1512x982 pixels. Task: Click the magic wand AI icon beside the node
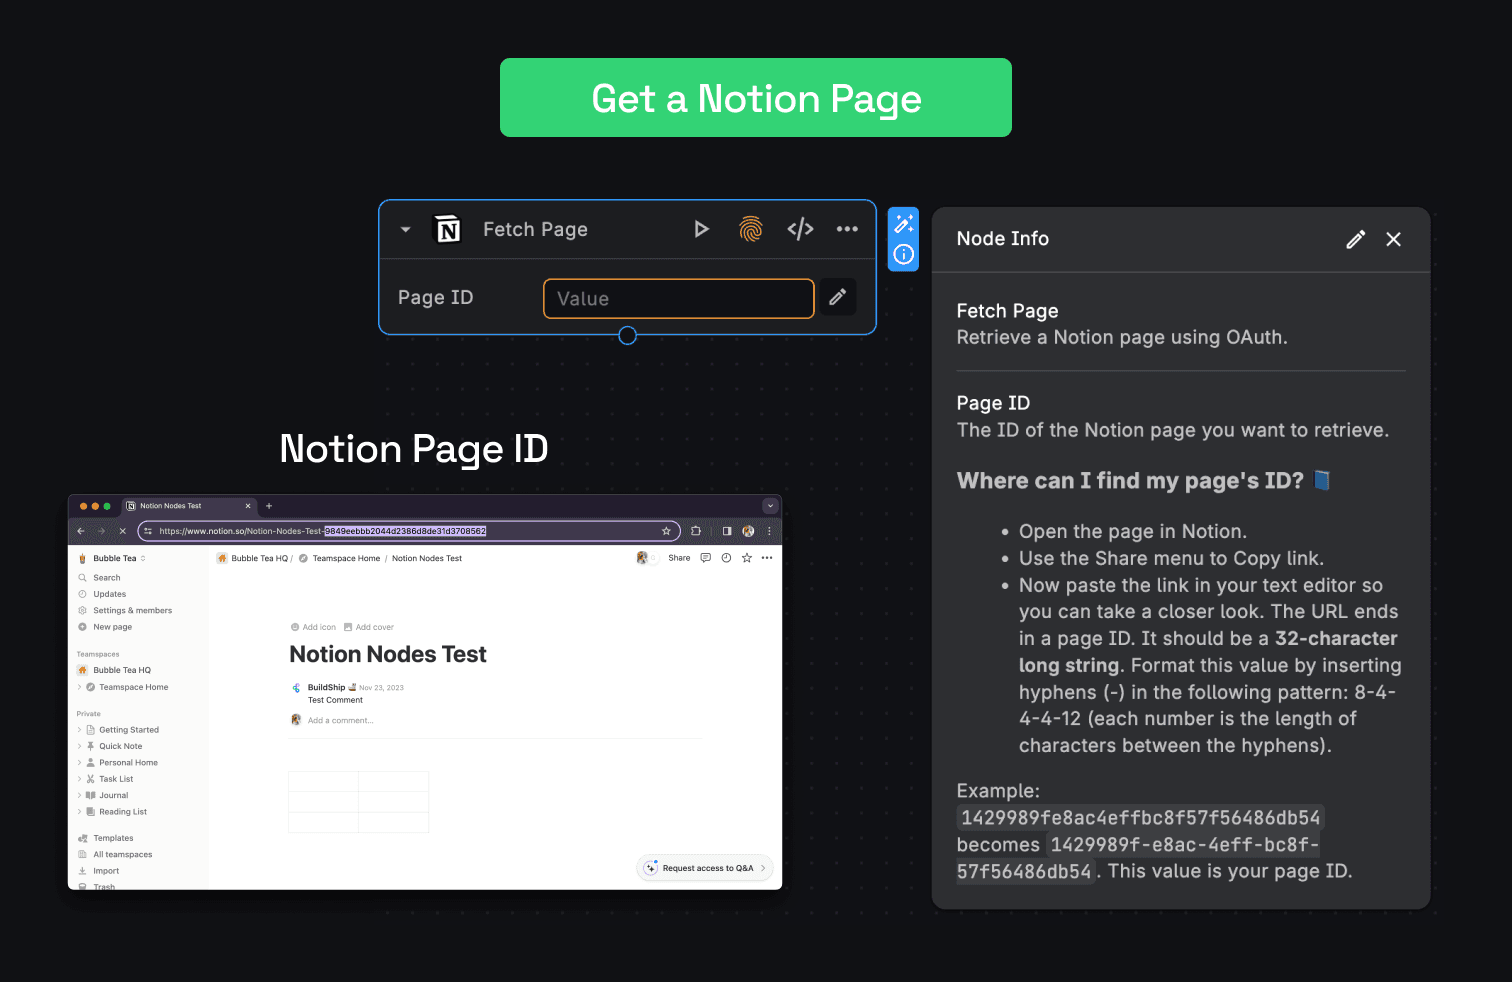tap(903, 222)
